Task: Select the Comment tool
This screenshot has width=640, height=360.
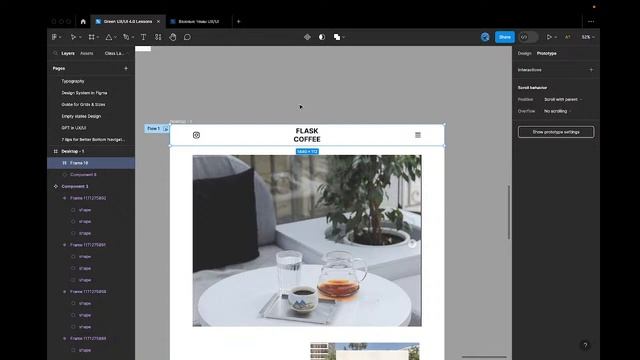Action: [187, 37]
